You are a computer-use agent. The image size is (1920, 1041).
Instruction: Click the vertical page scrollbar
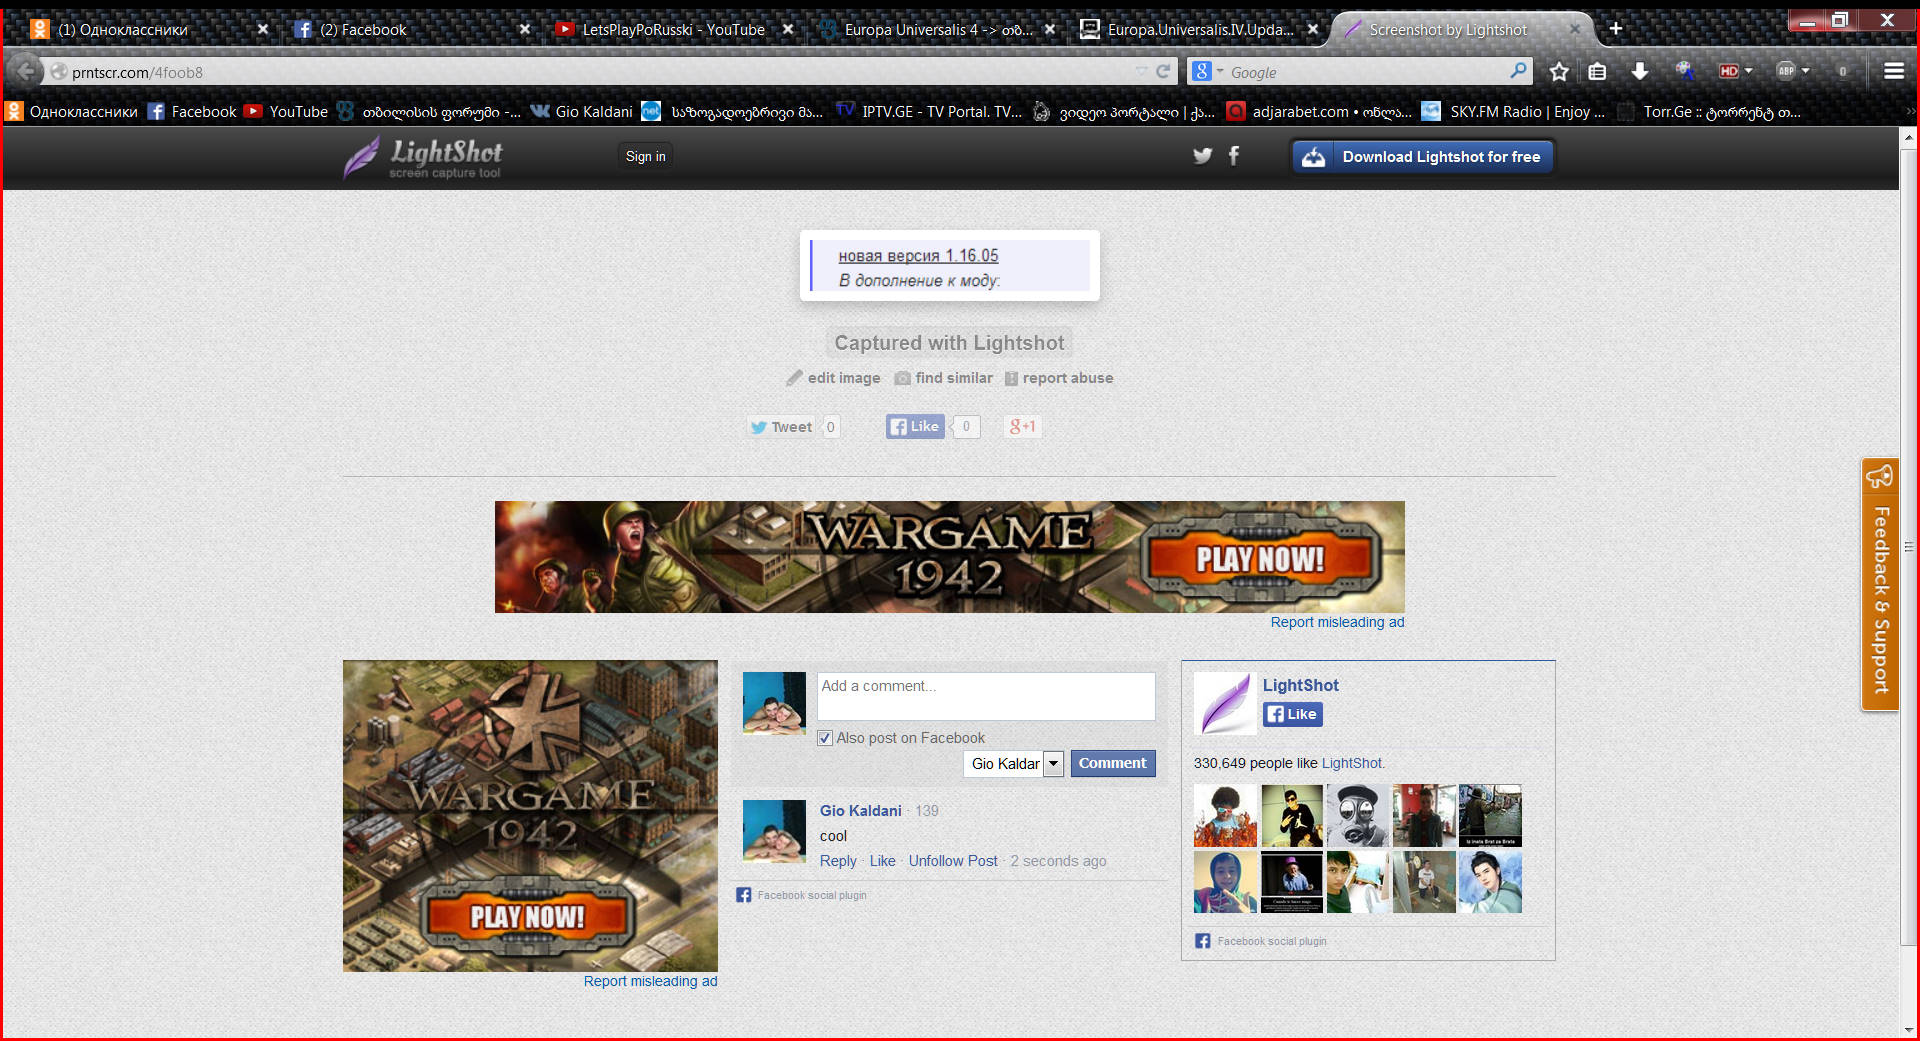[x=1909, y=546]
